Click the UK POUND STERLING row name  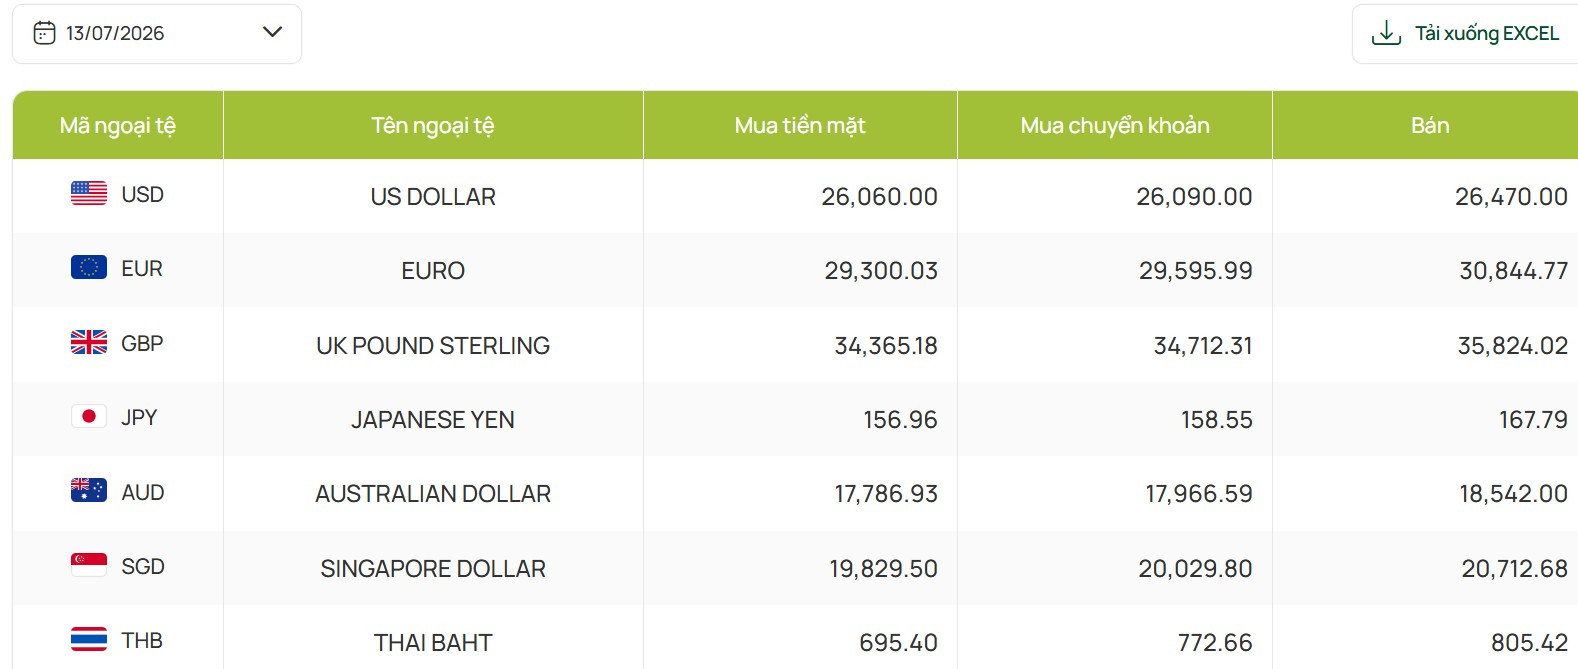433,346
